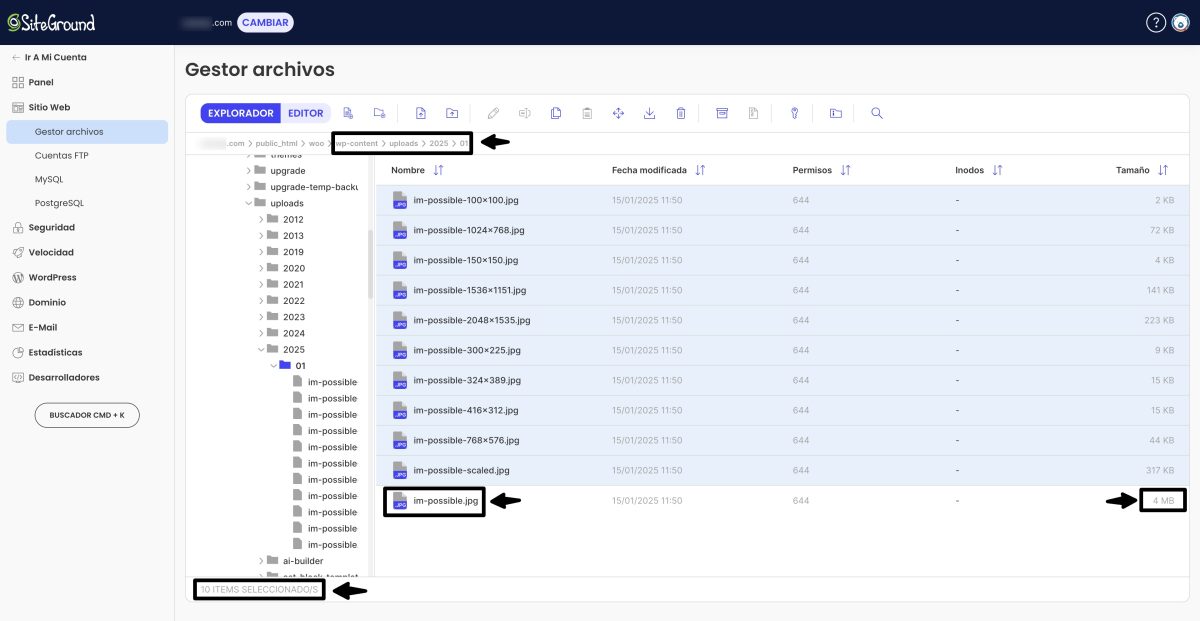
Task: Switch to the EDITOR mode
Action: pyautogui.click(x=306, y=113)
